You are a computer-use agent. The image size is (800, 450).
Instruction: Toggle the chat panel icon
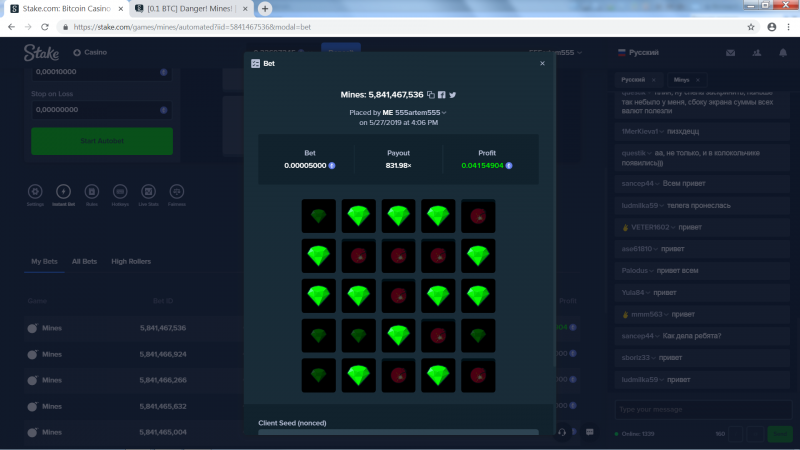point(590,432)
